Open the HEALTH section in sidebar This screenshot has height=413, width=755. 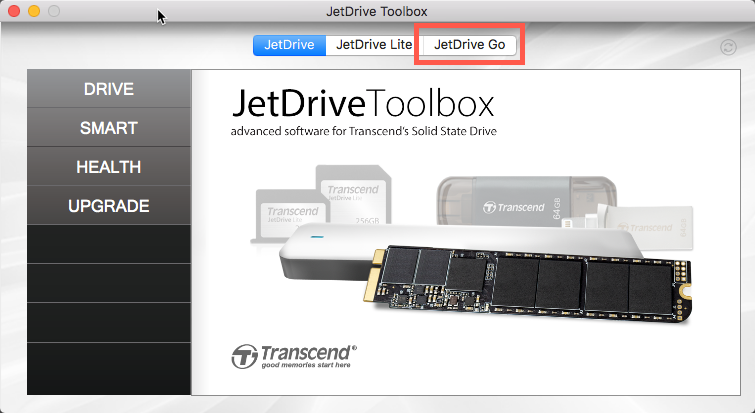coord(109,167)
